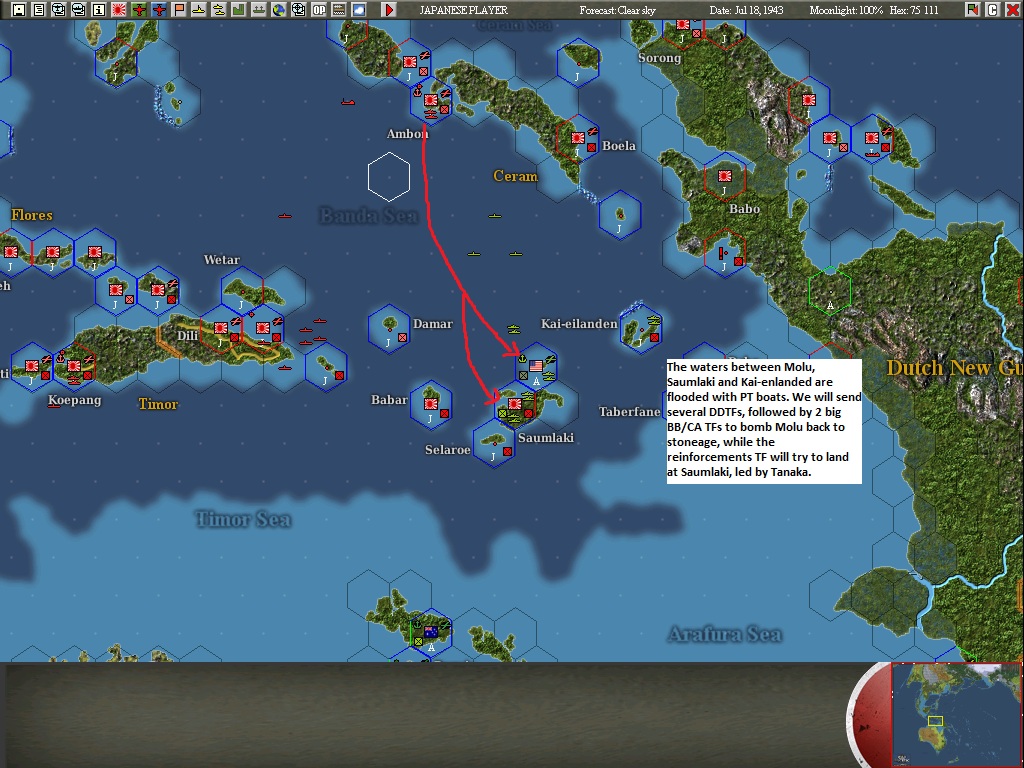The height and width of the screenshot is (768, 1024).
Task: Click the globe toolbar icon
Action: (x=279, y=10)
